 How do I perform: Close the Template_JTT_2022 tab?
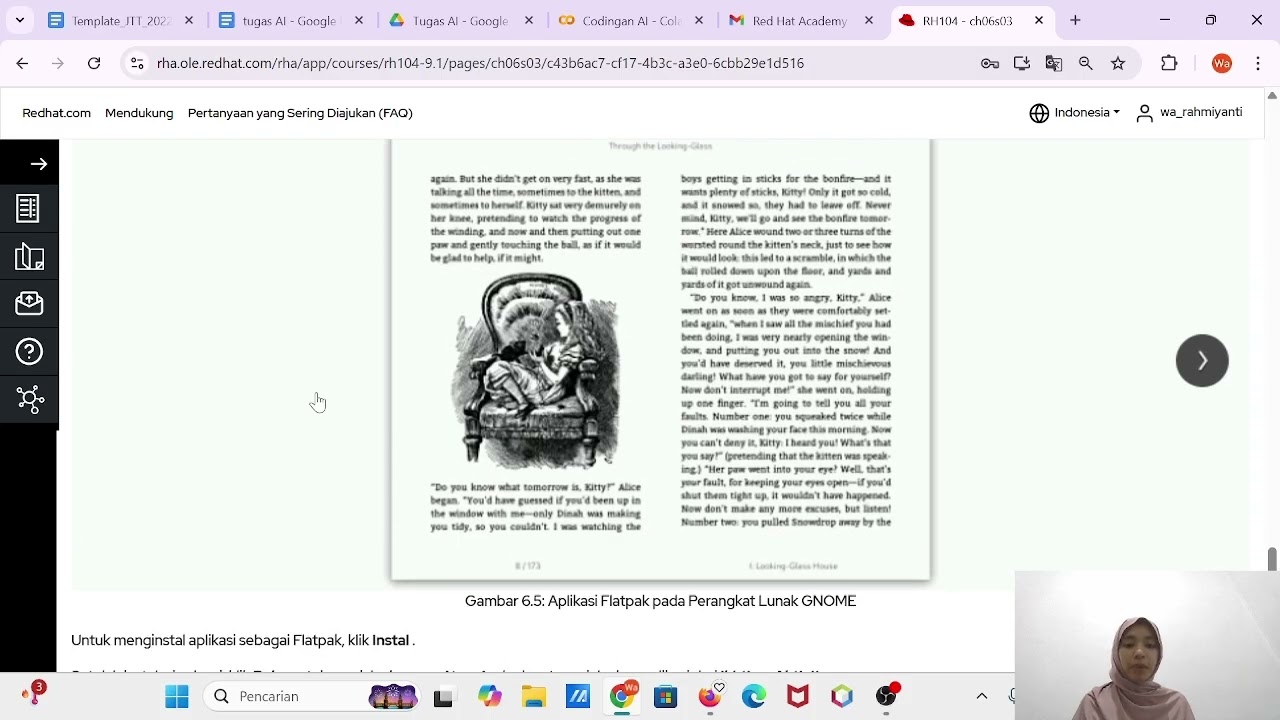[189, 20]
